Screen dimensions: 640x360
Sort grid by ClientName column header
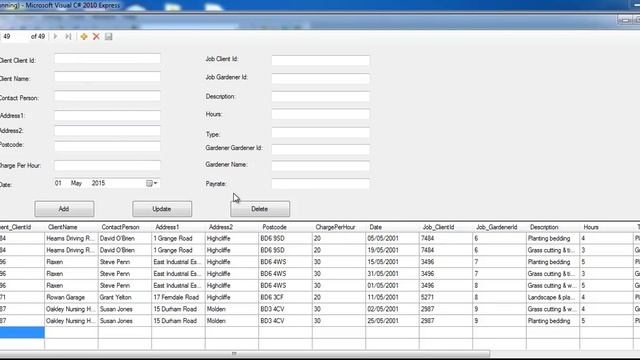[x=71, y=227]
